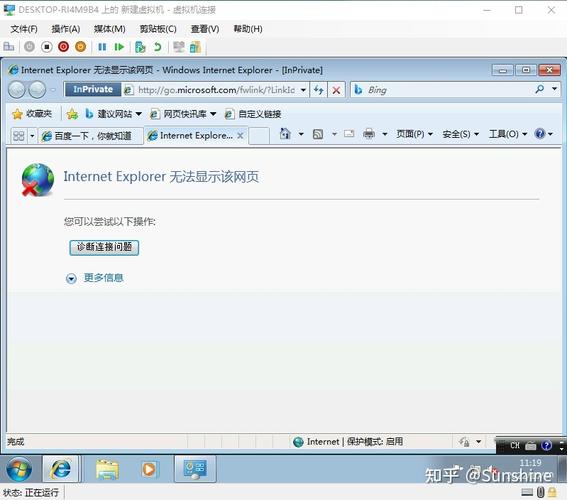Click the blue Help question icon

[x=540, y=134]
